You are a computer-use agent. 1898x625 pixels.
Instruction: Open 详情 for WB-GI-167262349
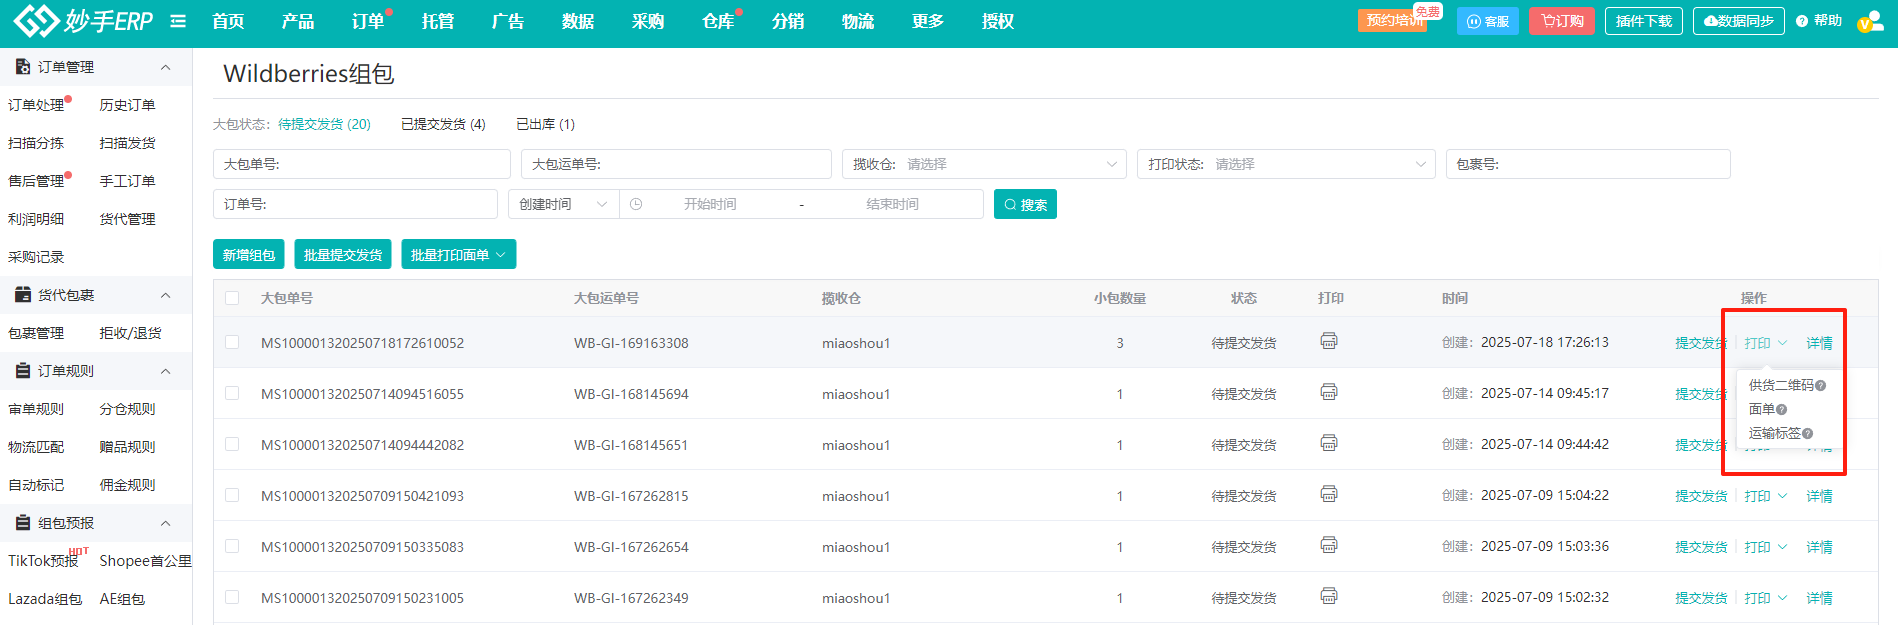pyautogui.click(x=1819, y=598)
